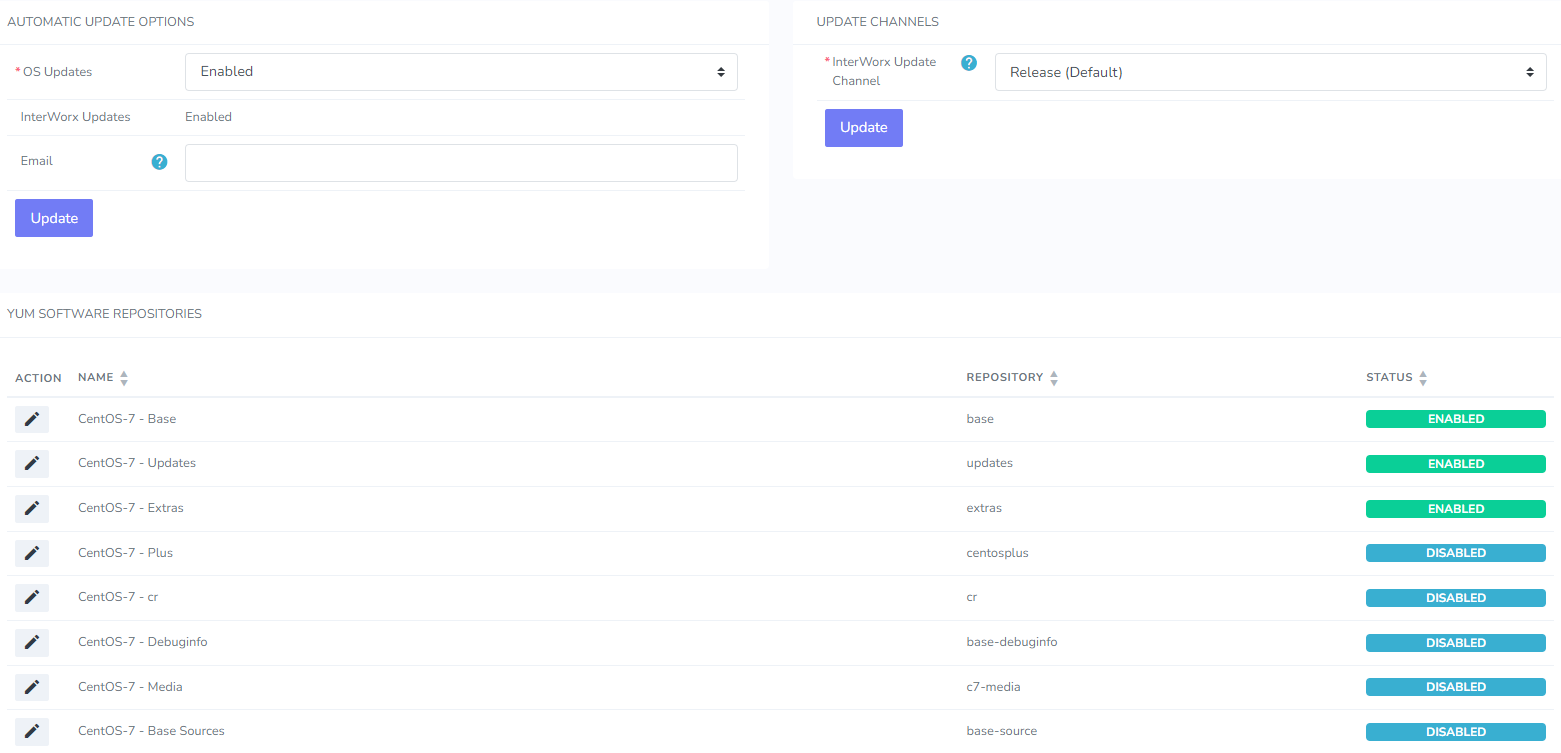Toggle the DISABLED status on base-debuginfo repository

[1455, 642]
